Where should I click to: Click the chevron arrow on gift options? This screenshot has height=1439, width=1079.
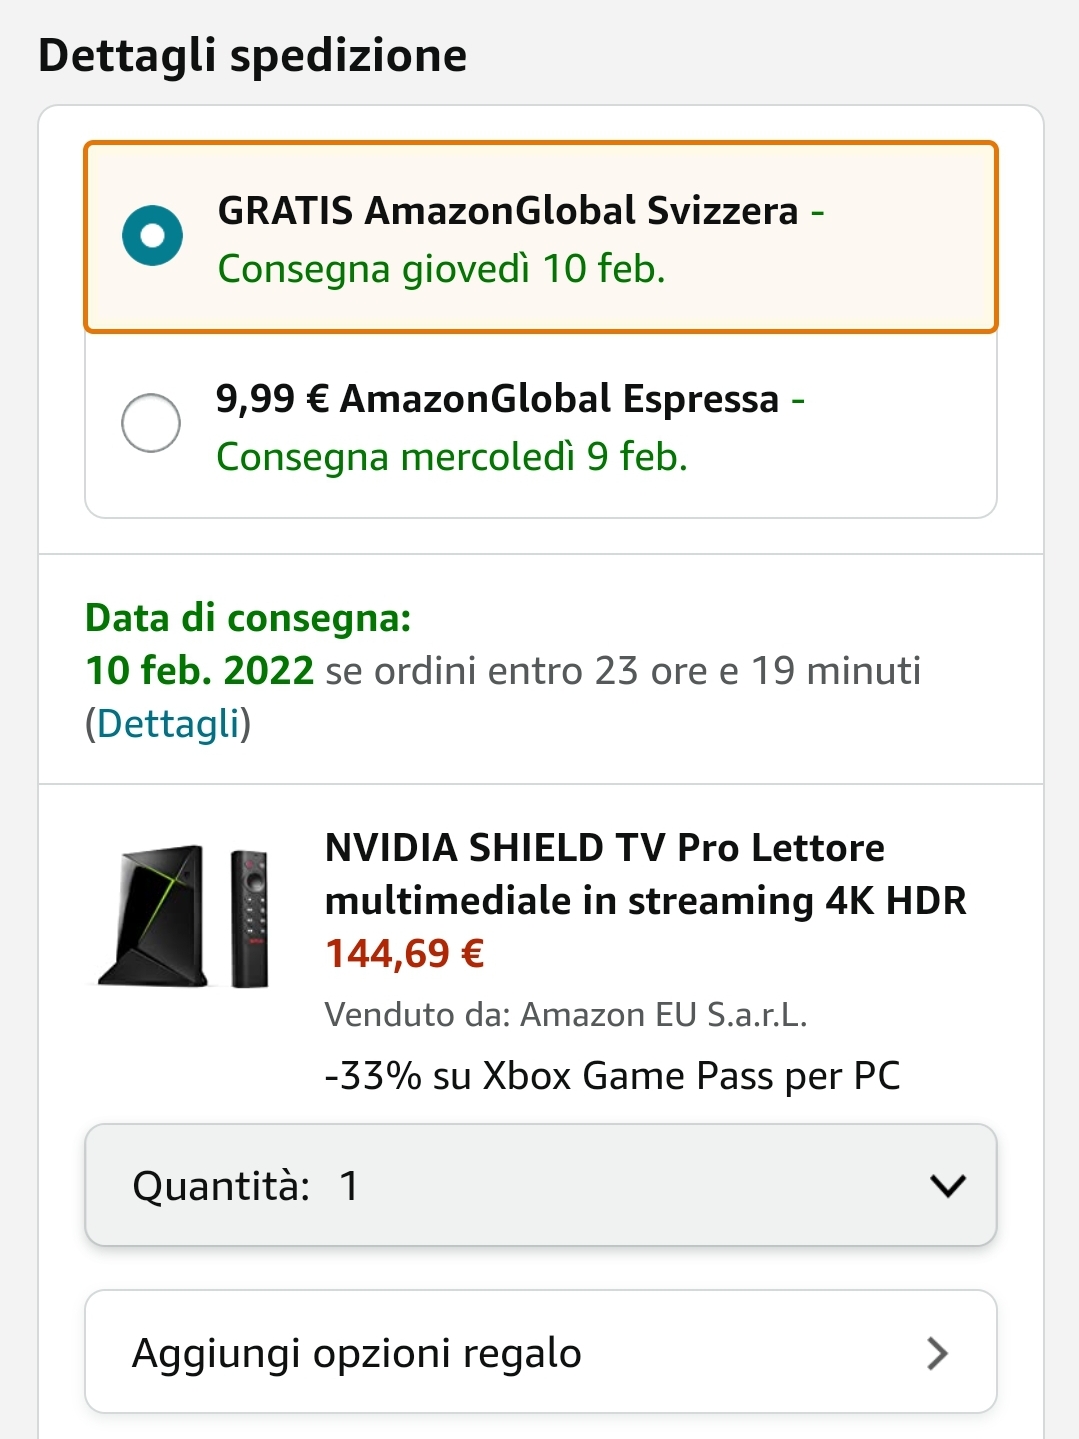click(x=937, y=1353)
